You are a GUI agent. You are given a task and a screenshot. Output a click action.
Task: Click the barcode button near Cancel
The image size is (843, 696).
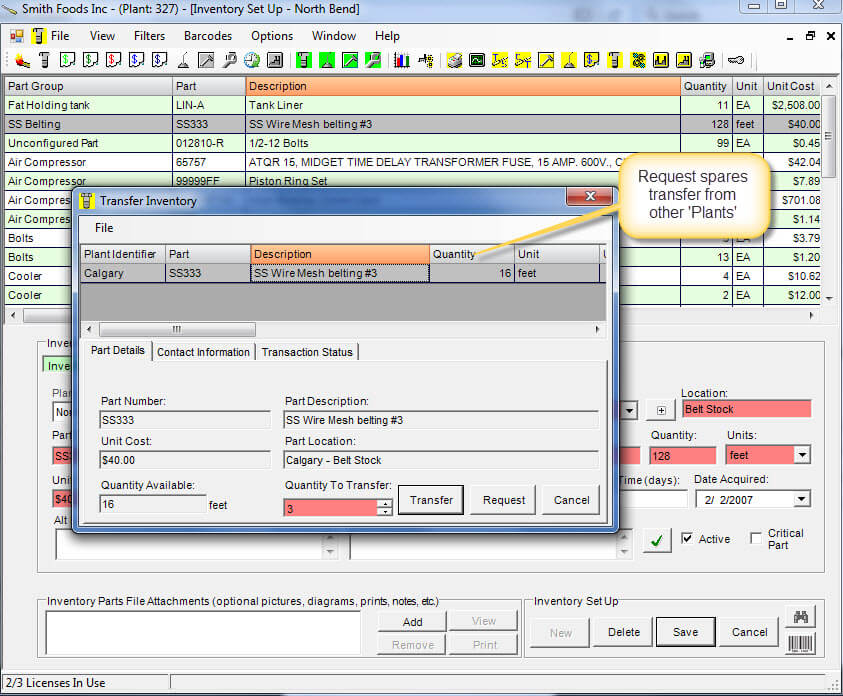801,643
